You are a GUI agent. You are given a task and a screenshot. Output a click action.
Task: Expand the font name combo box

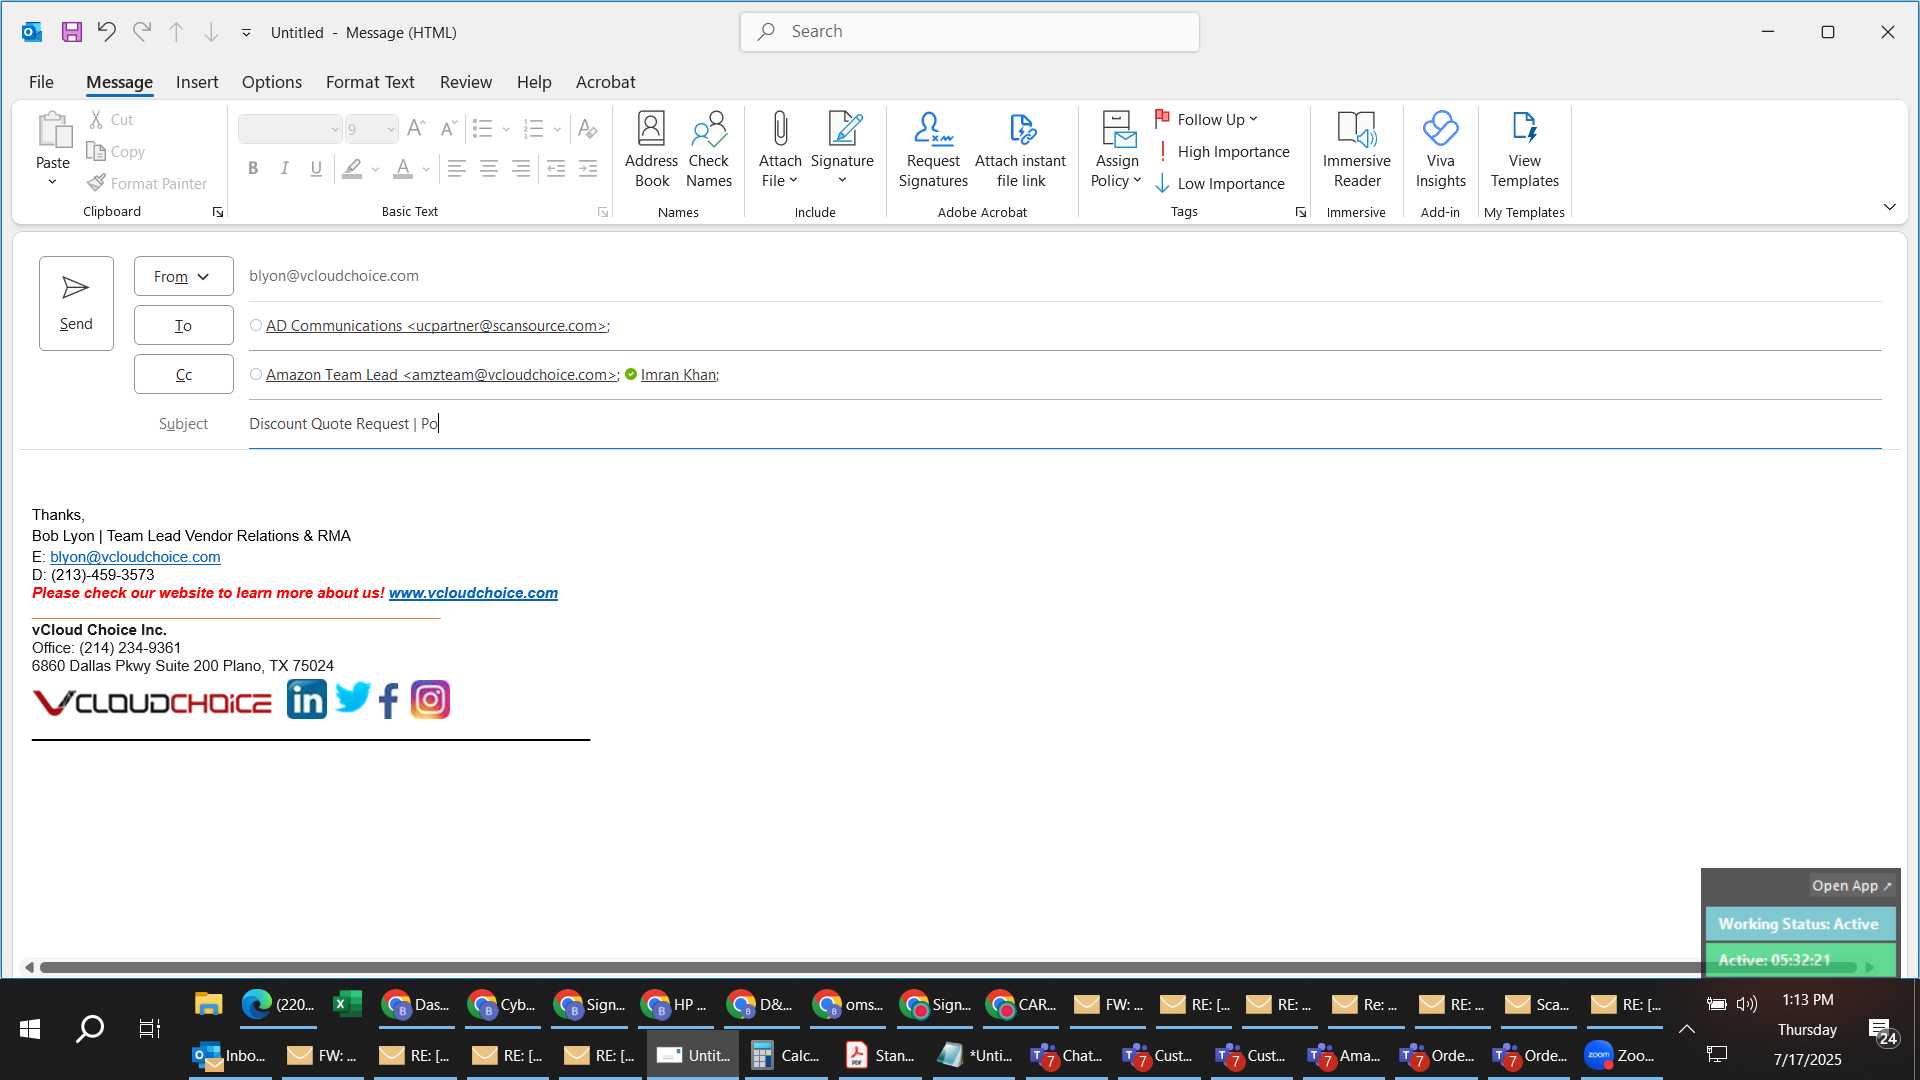point(334,129)
